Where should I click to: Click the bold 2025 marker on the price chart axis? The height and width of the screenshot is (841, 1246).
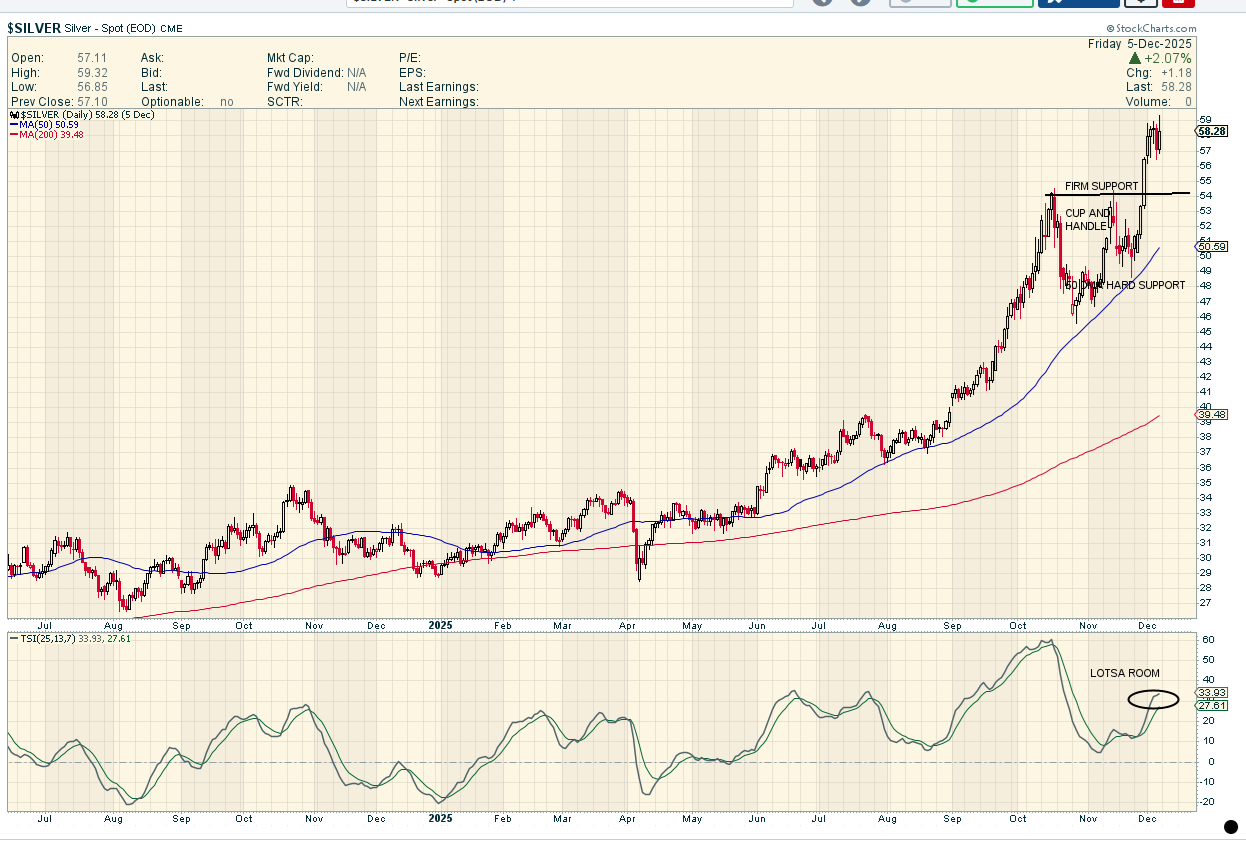tap(440, 626)
